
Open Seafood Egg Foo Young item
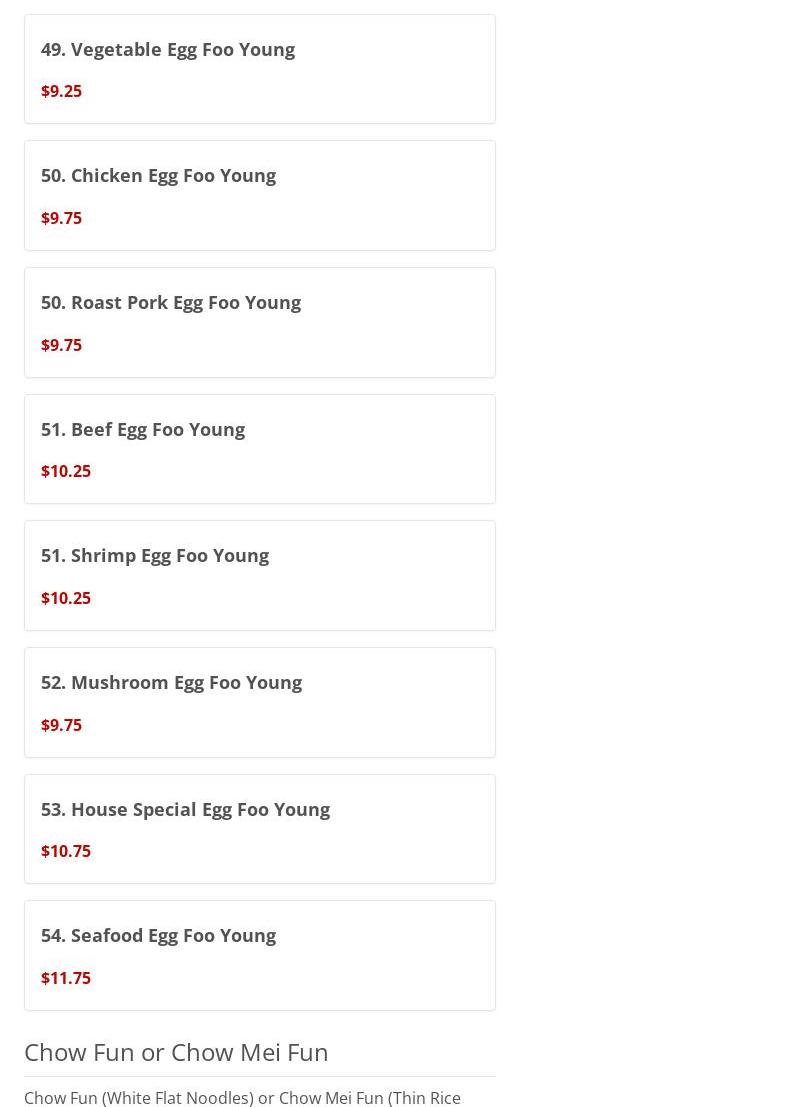coord(158,935)
